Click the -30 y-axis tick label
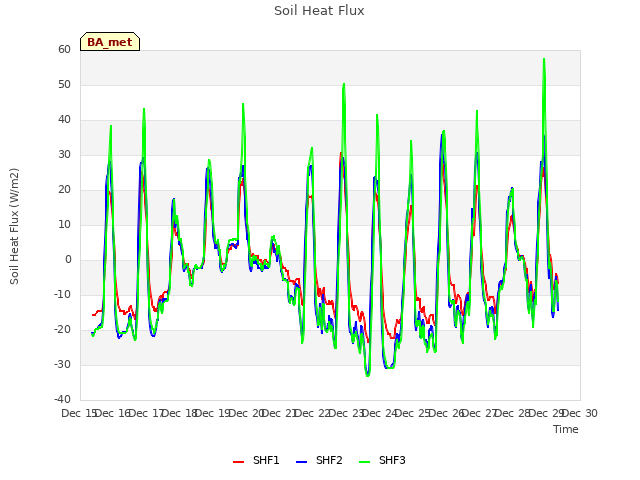The height and width of the screenshot is (480, 640). (62, 364)
